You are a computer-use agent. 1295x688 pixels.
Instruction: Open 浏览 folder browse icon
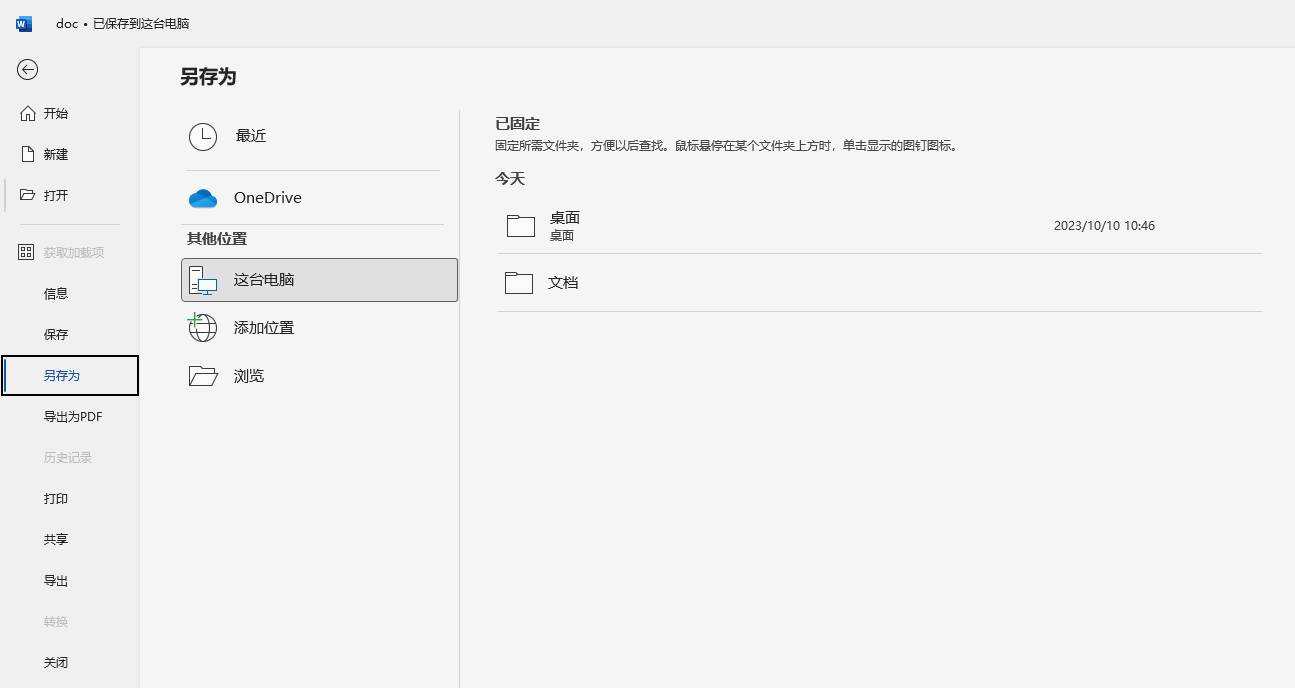pos(203,375)
